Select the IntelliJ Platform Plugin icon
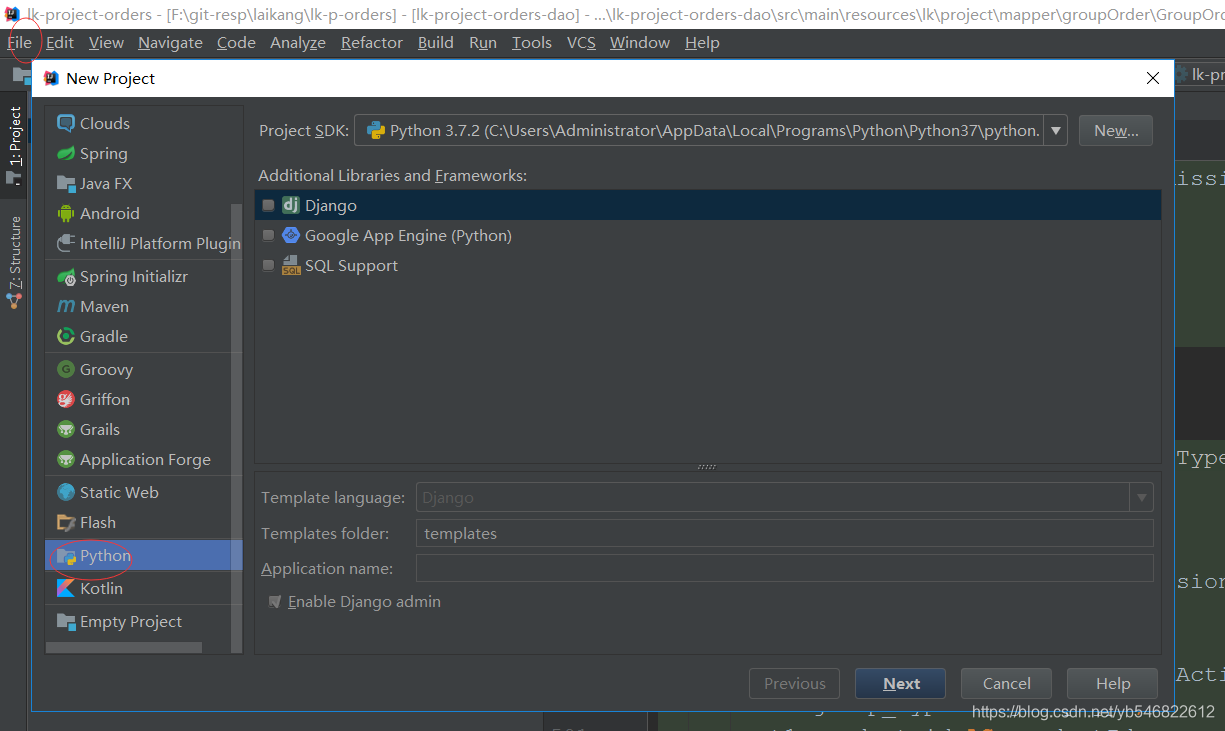Viewport: 1225px width, 731px height. coord(66,243)
